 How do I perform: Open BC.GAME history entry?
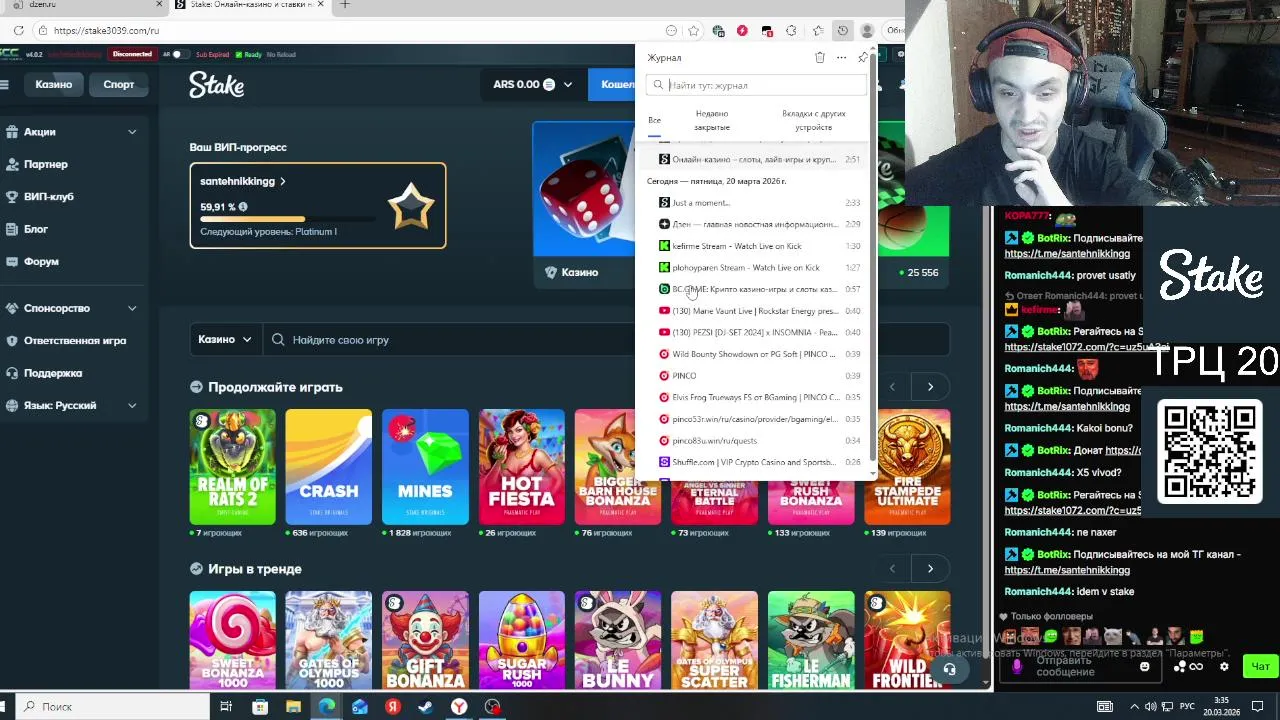click(755, 289)
